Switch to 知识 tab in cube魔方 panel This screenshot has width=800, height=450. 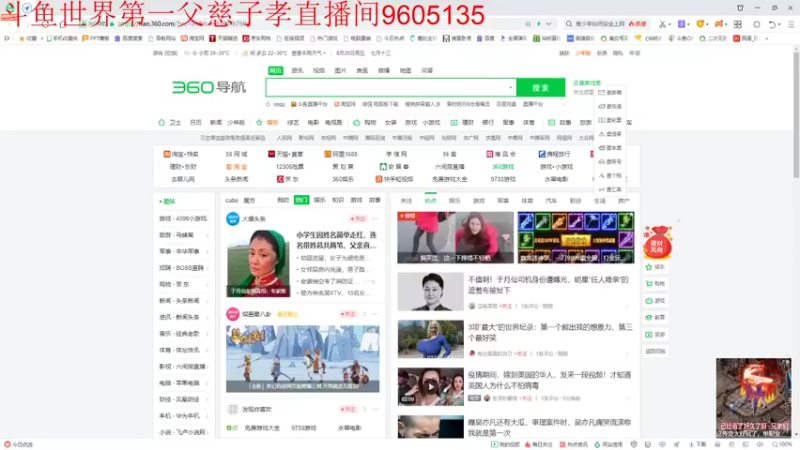point(338,200)
